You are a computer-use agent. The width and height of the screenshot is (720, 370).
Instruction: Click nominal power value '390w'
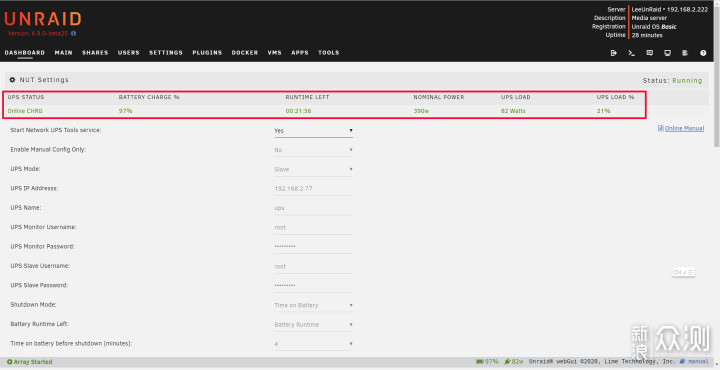click(x=421, y=111)
